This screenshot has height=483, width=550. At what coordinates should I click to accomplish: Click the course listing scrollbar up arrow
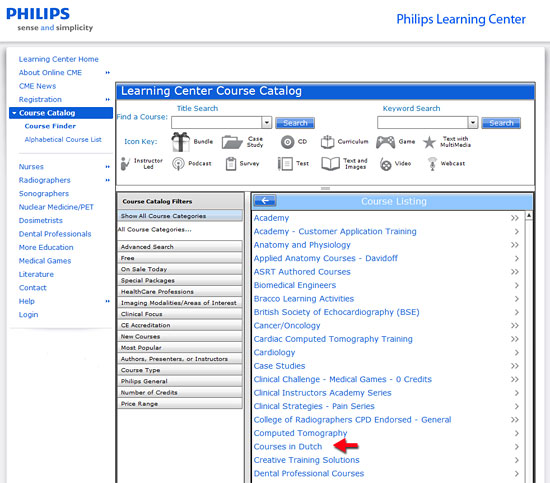[x=529, y=215]
